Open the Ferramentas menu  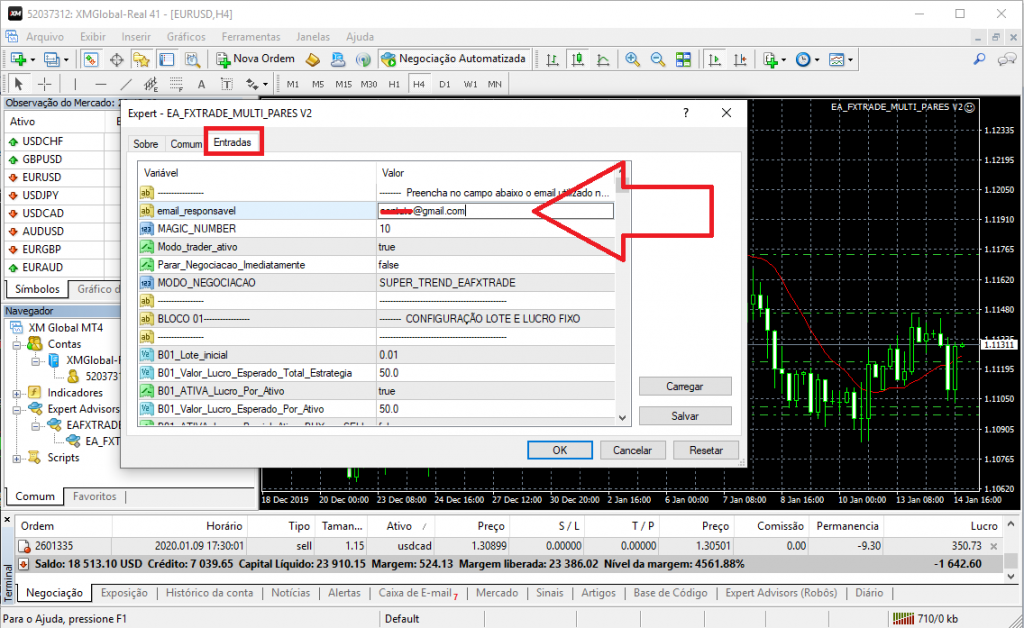click(251, 37)
